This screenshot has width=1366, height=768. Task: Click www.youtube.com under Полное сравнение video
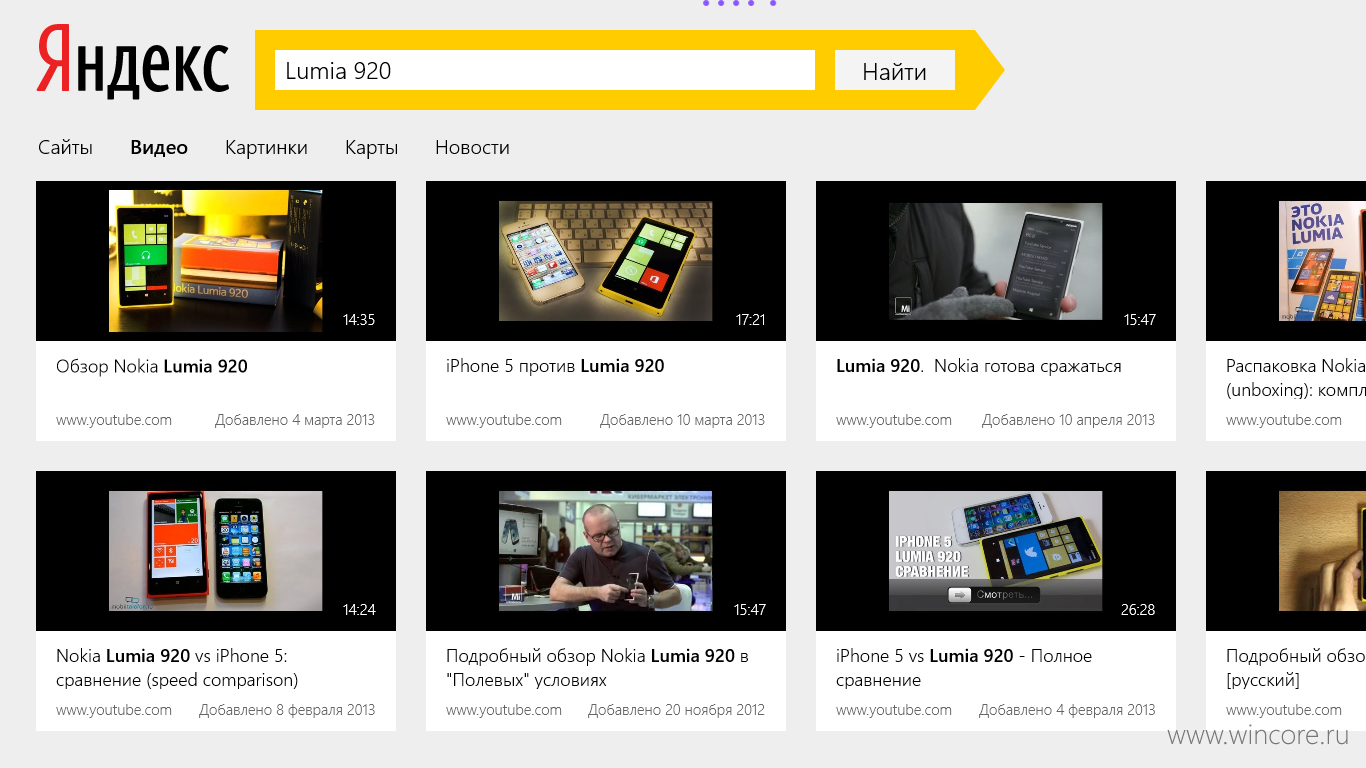click(x=894, y=710)
